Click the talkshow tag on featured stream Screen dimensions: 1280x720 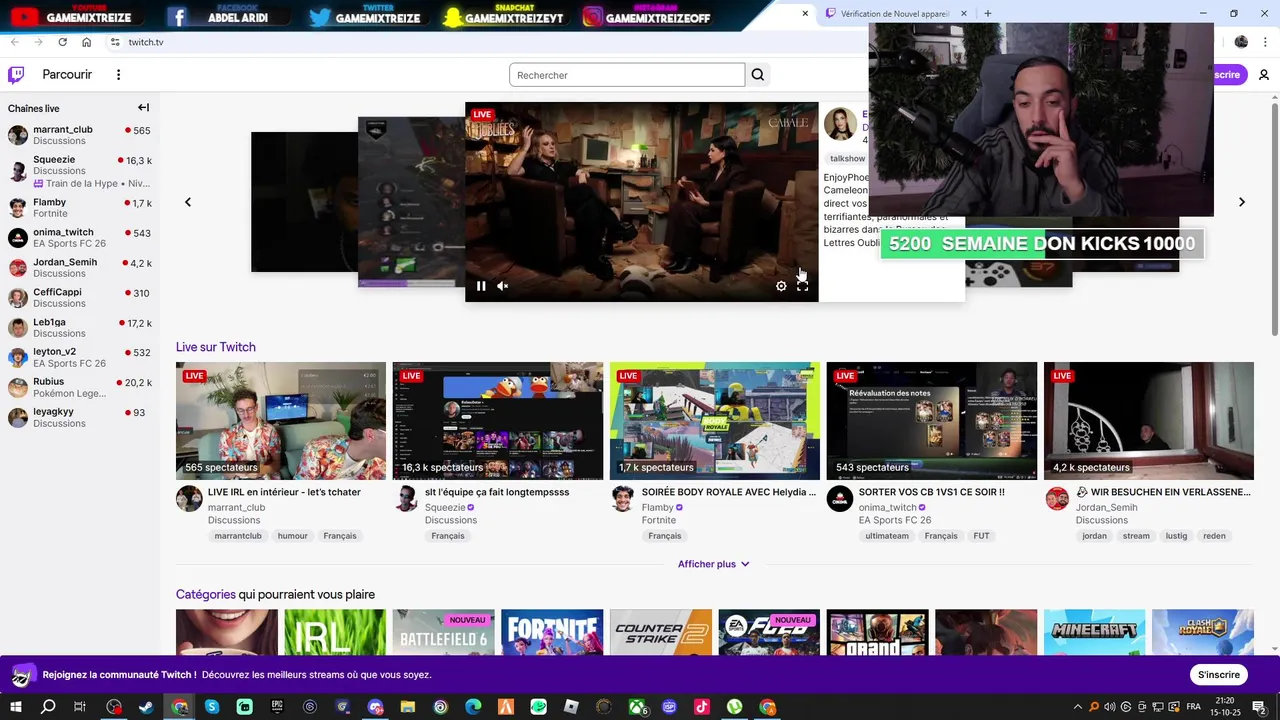click(x=847, y=159)
